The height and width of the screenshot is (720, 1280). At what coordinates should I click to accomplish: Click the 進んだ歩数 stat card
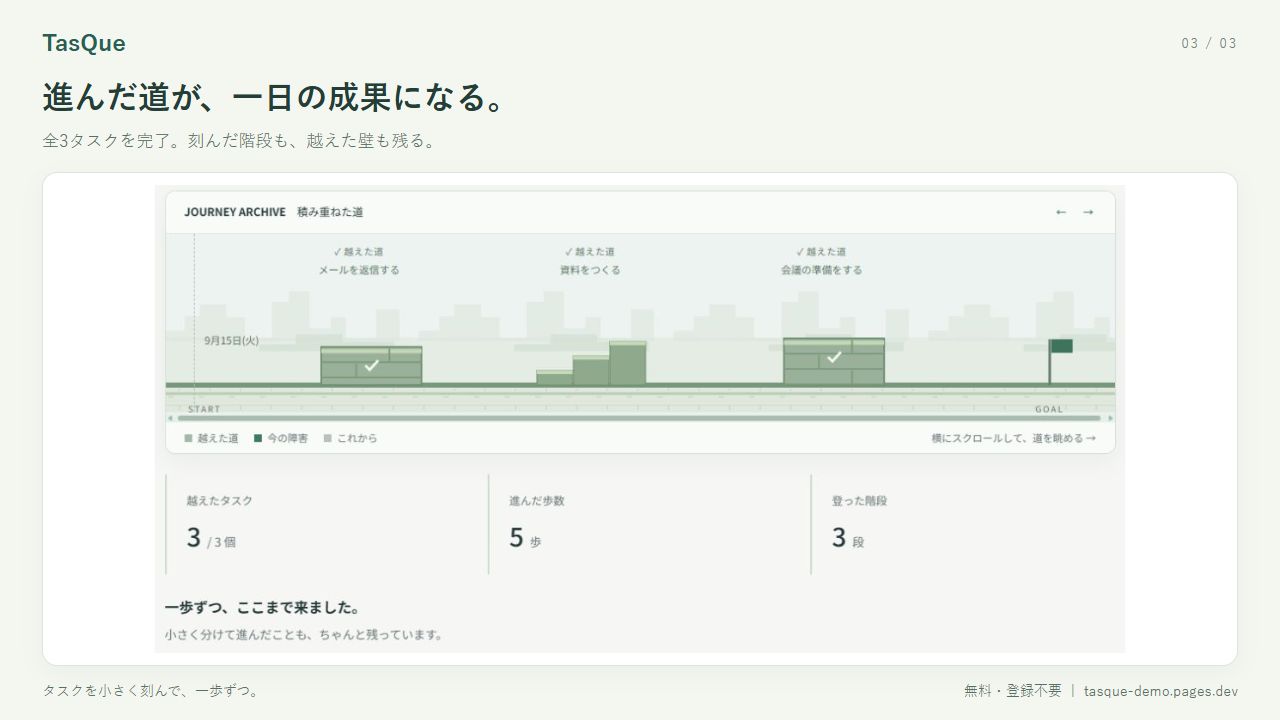click(x=649, y=524)
